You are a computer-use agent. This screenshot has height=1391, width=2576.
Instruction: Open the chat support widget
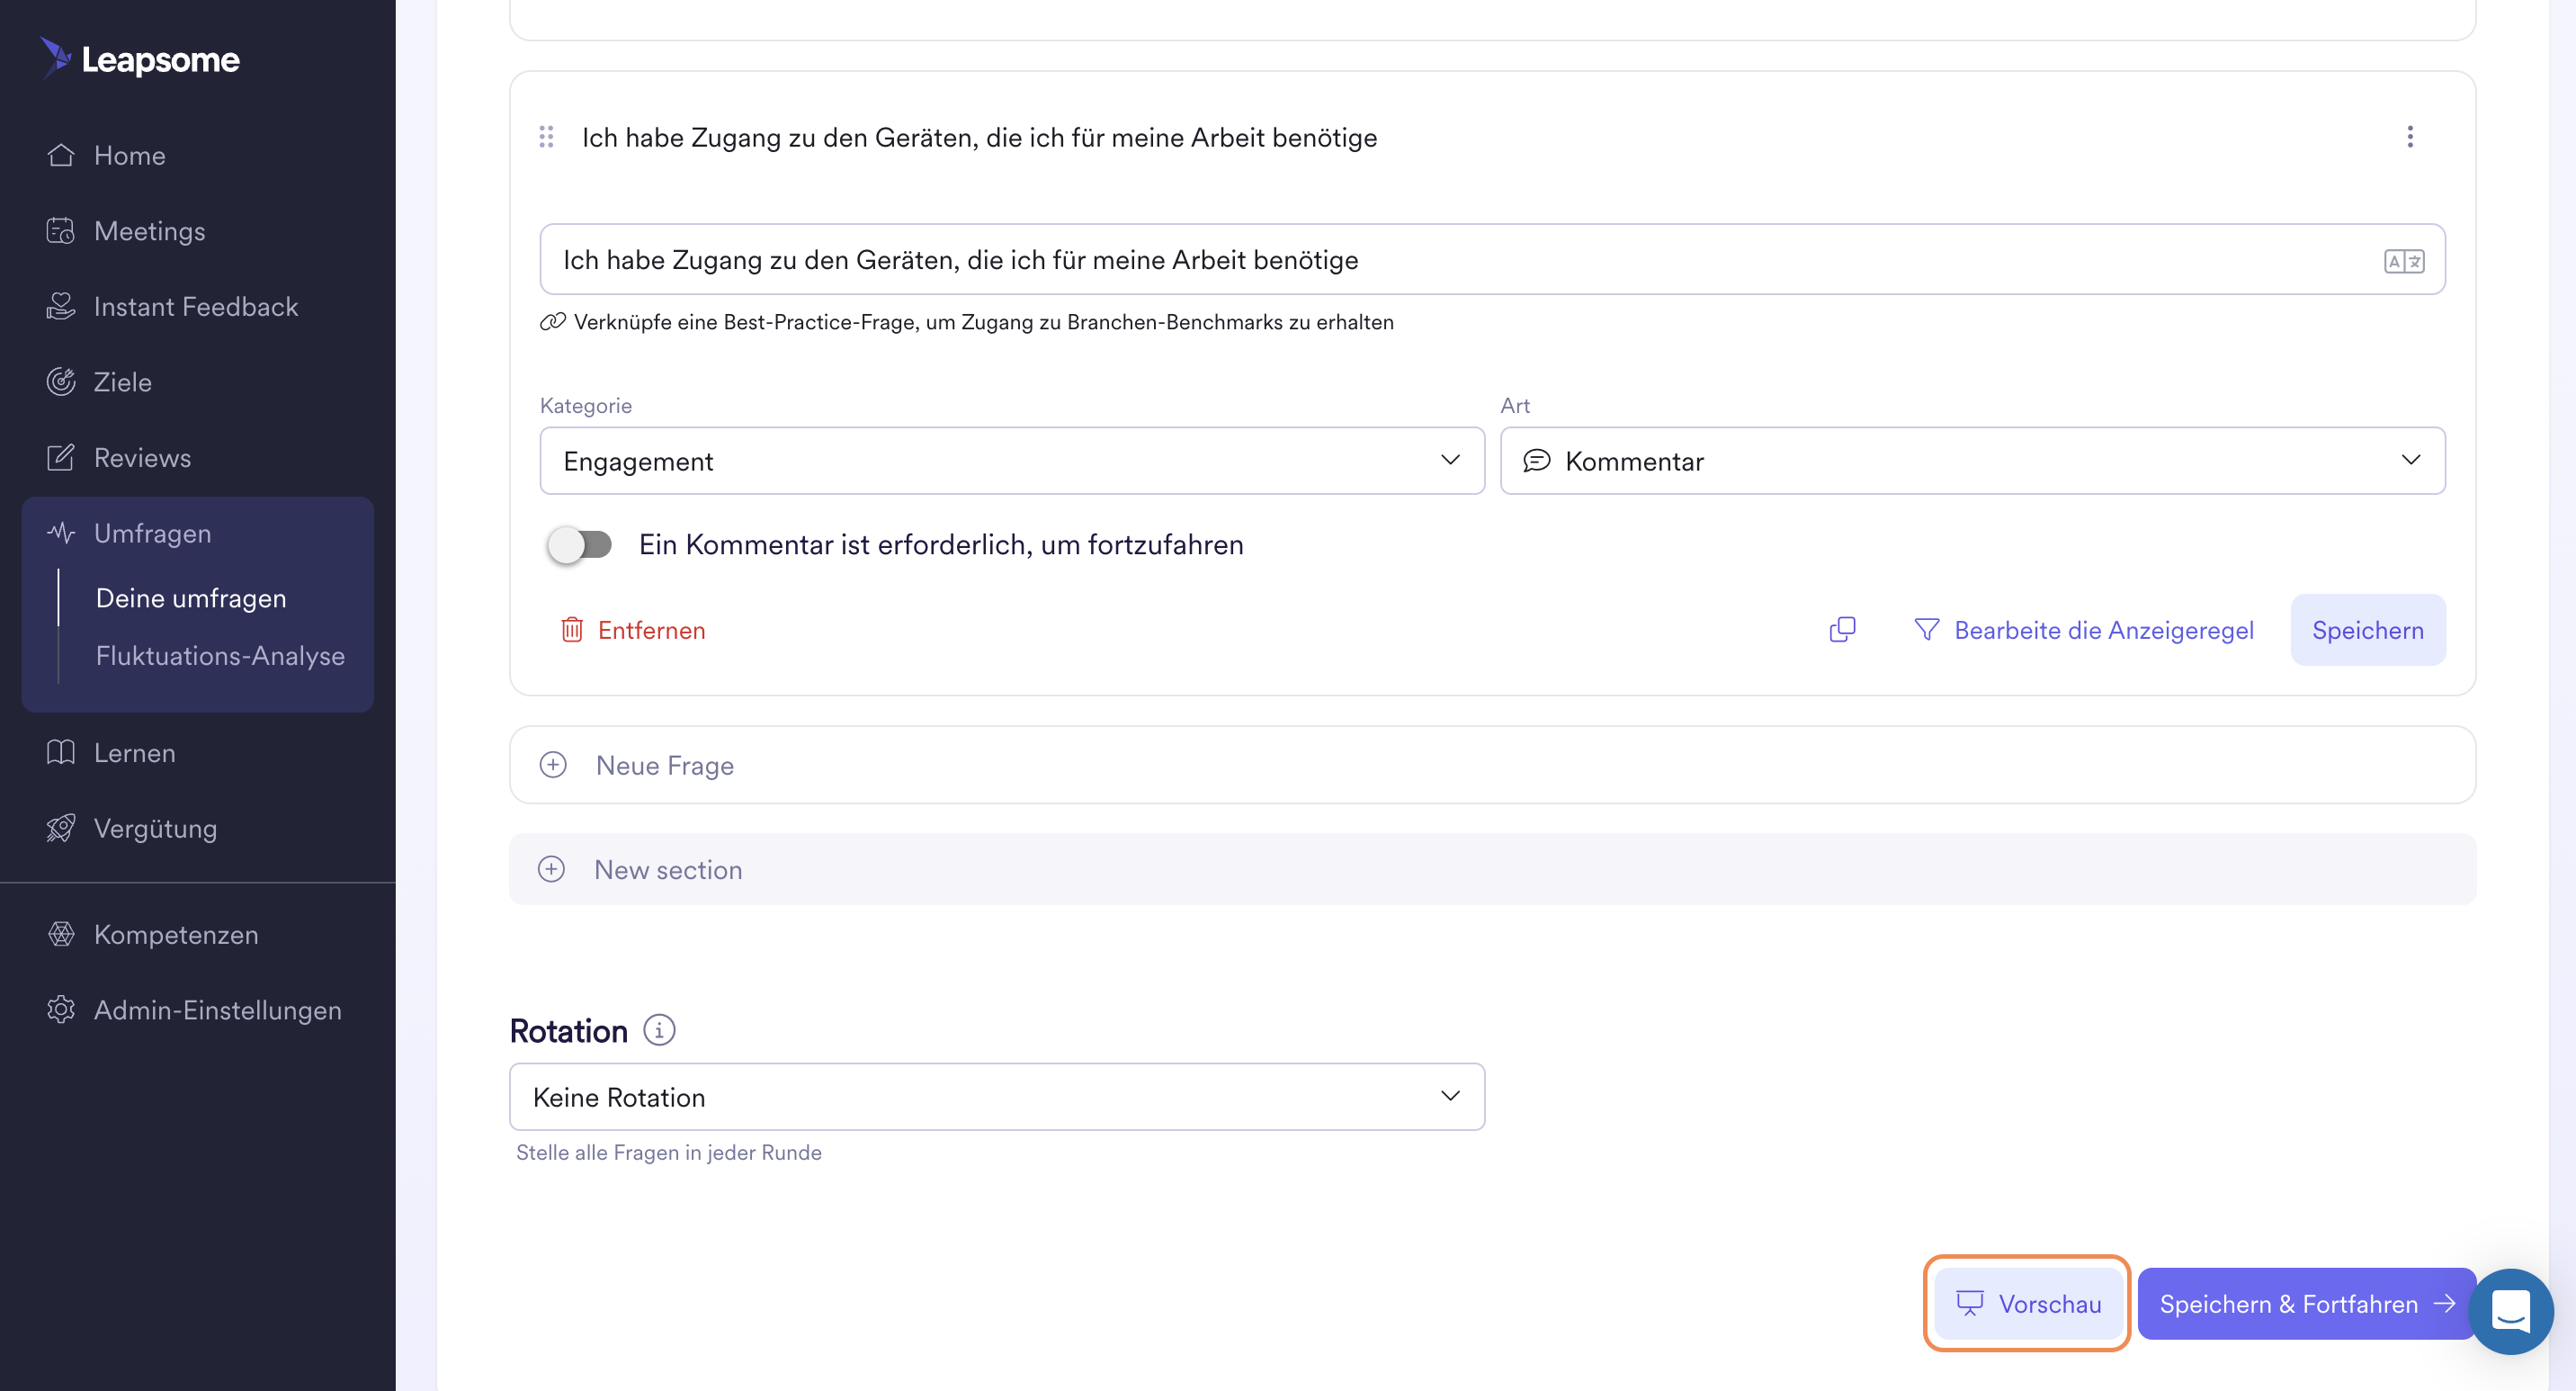point(2510,1311)
